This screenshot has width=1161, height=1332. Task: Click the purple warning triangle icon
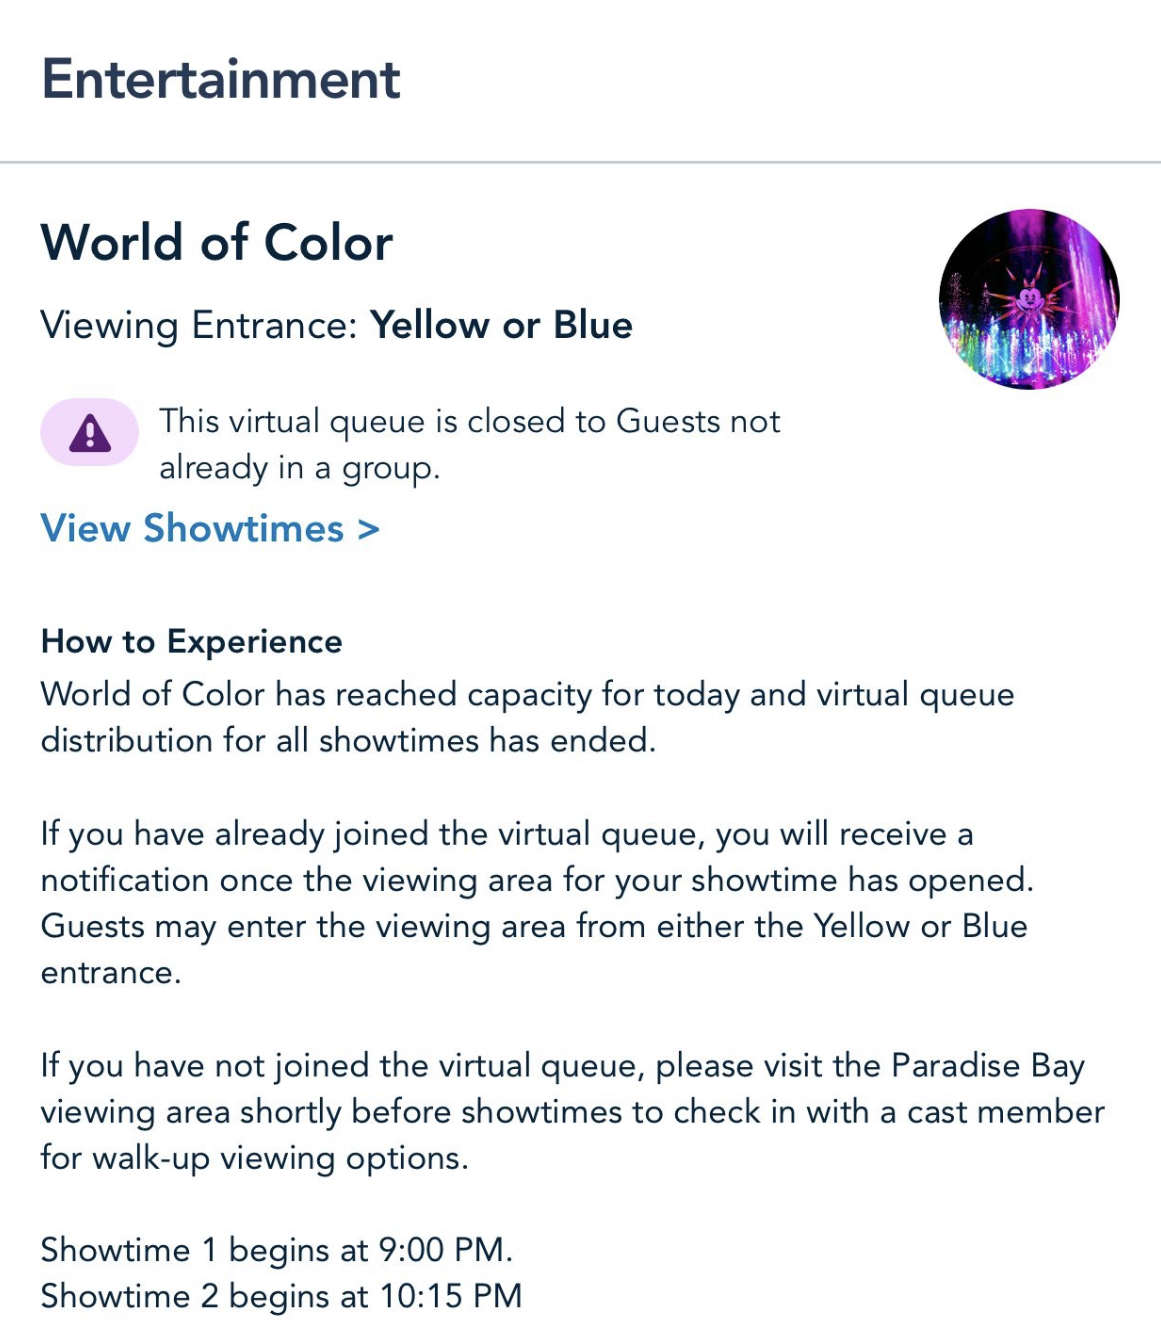[x=90, y=433]
